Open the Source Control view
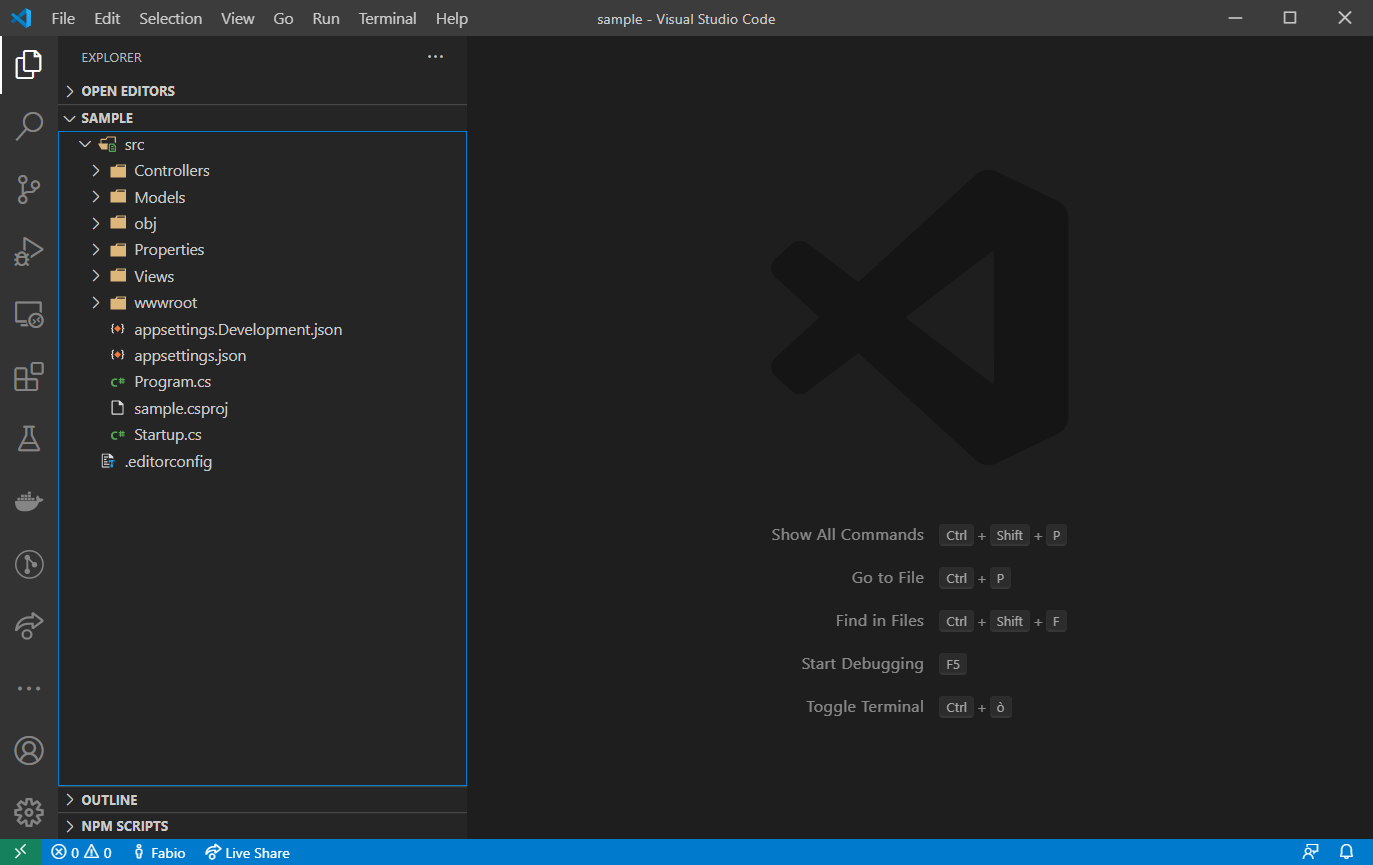The image size is (1373, 865). (29, 188)
